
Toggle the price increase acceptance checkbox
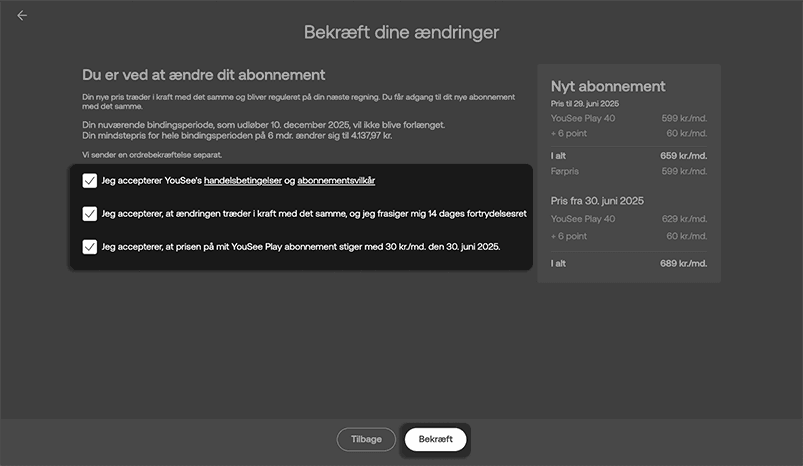pos(90,247)
